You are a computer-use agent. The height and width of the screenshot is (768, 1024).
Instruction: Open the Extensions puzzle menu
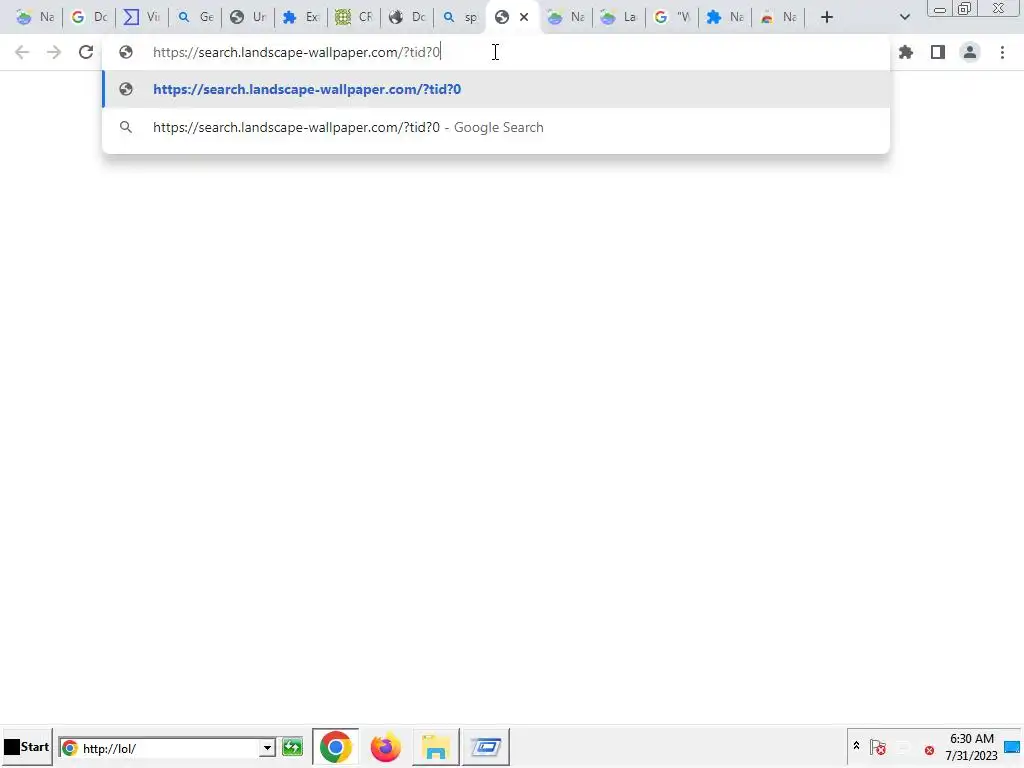906,52
